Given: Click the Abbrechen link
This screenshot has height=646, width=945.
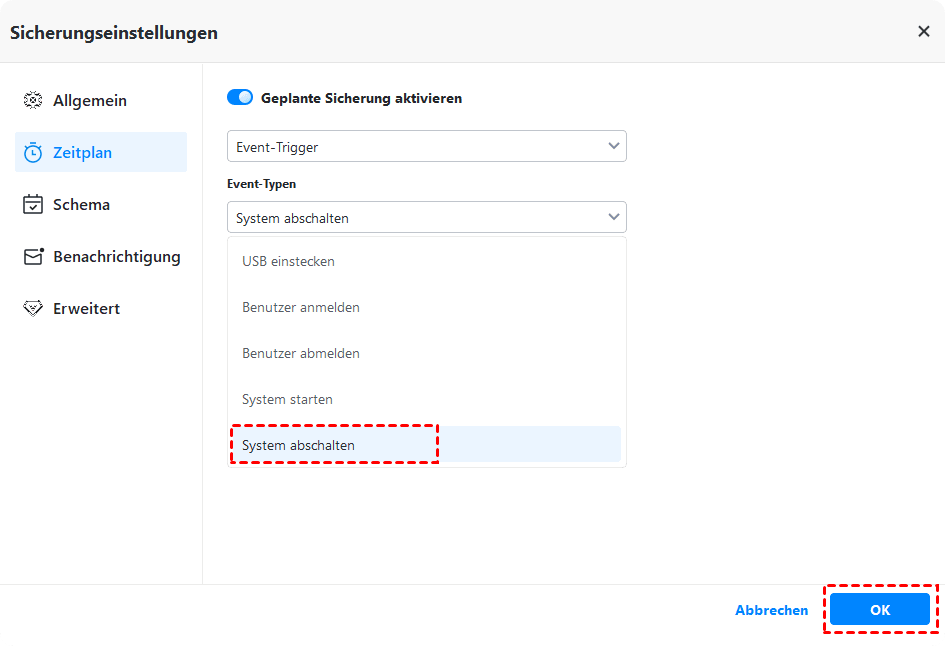Looking at the screenshot, I should 771,610.
